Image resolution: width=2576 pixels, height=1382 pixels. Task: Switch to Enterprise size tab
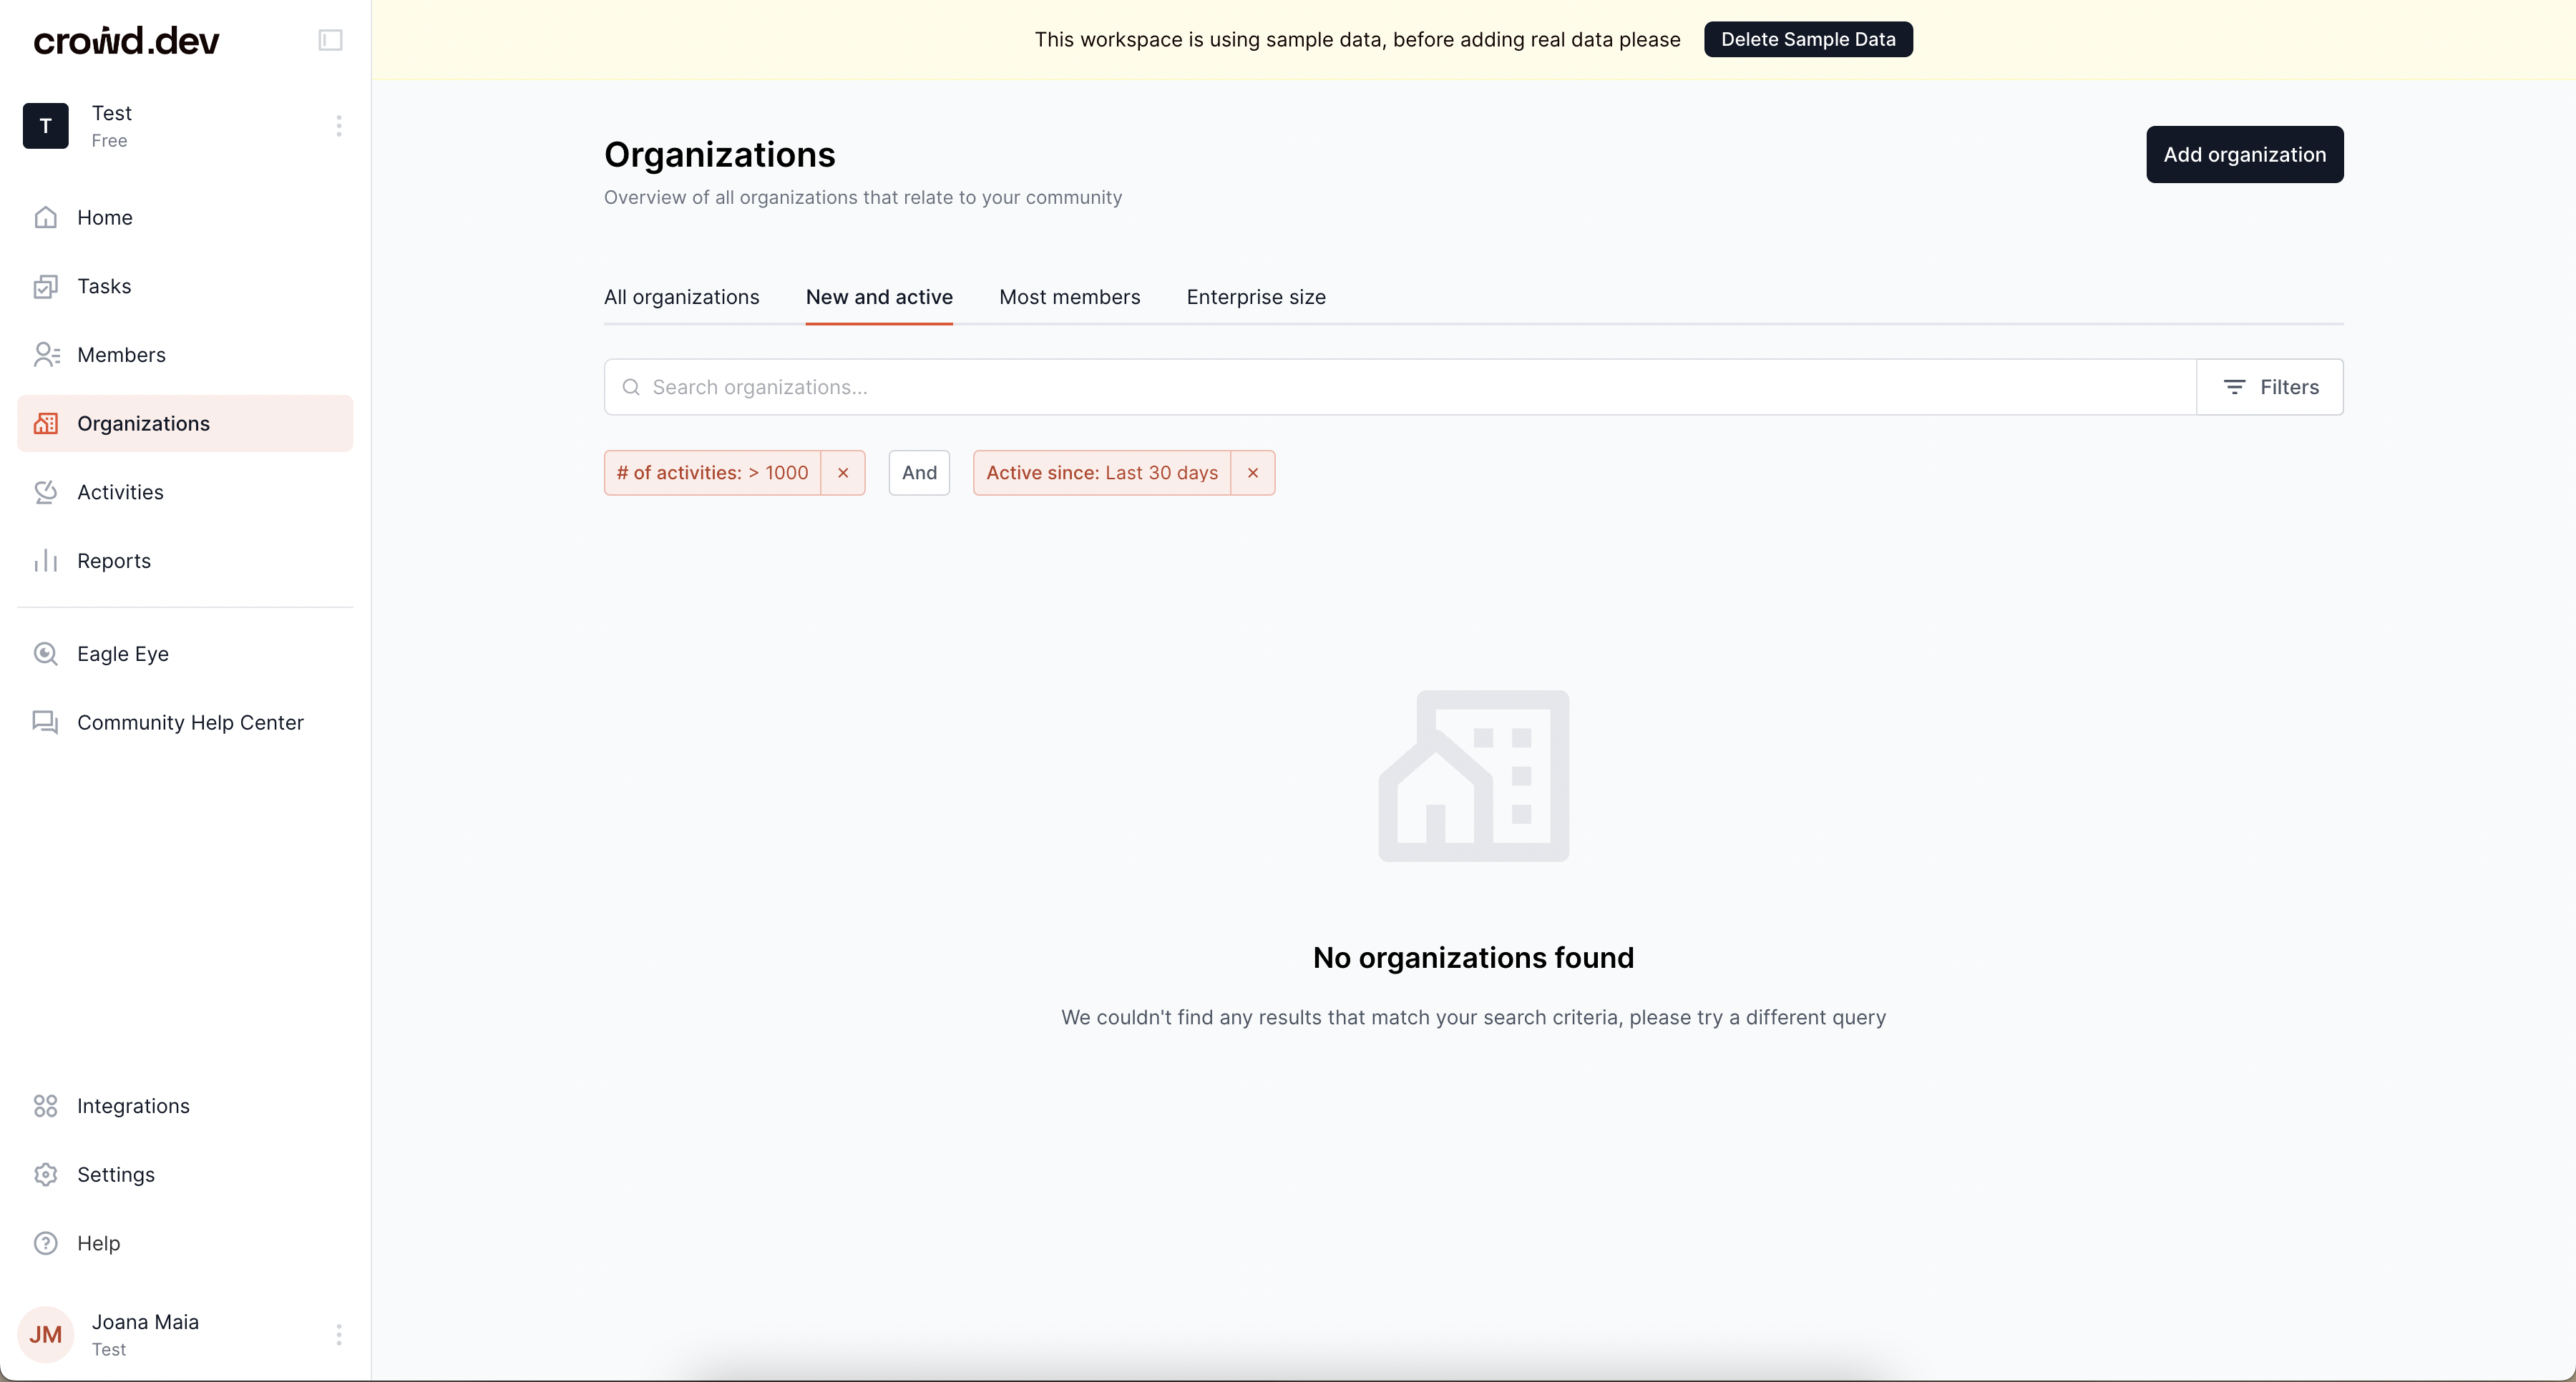pos(1256,297)
